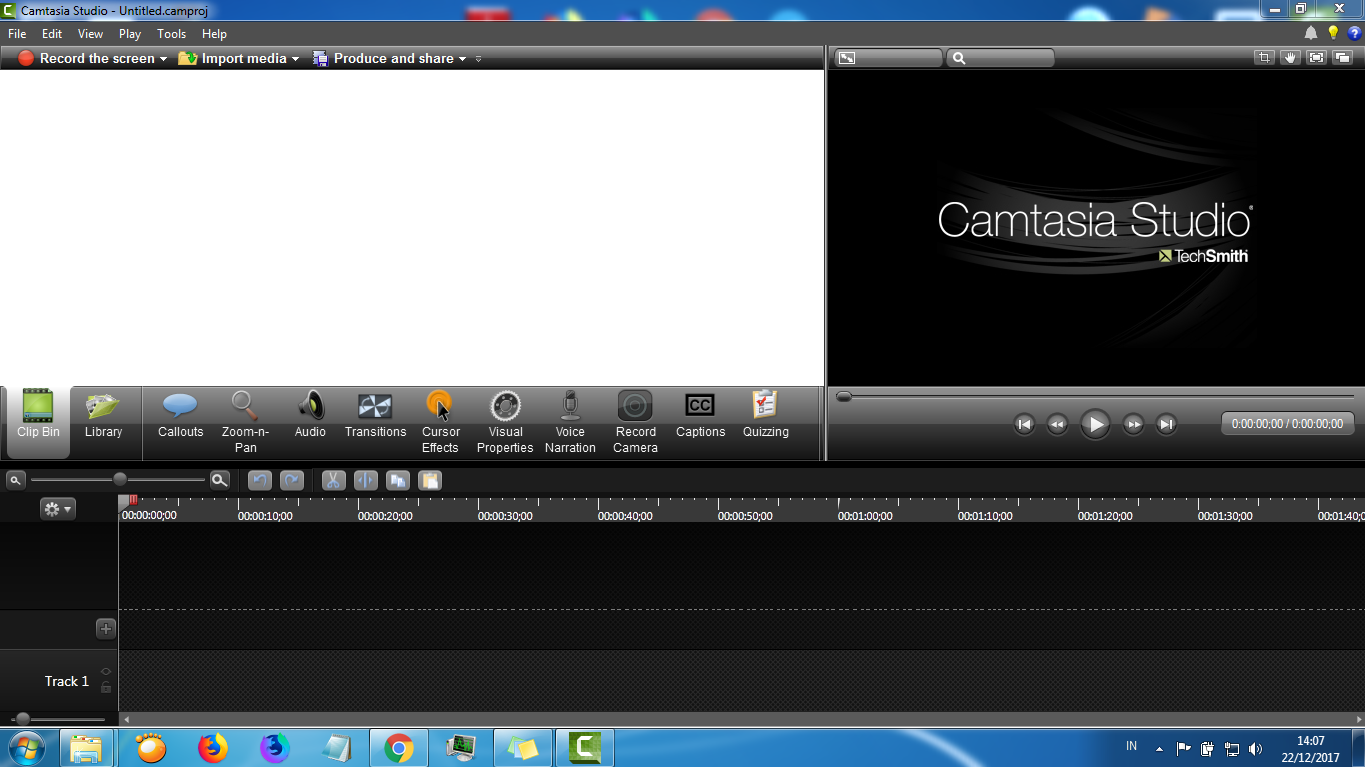Enable crop mode in preview
The width and height of the screenshot is (1365, 767).
pyautogui.click(x=1265, y=58)
